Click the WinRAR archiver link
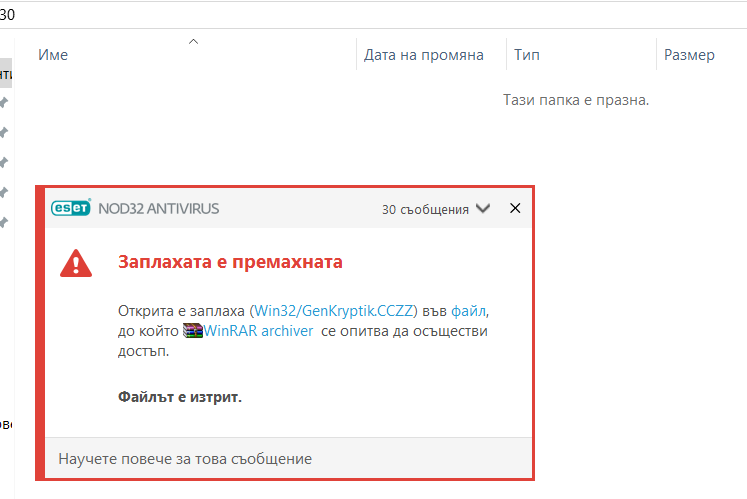Viewport: 747px width, 499px height. [258, 331]
